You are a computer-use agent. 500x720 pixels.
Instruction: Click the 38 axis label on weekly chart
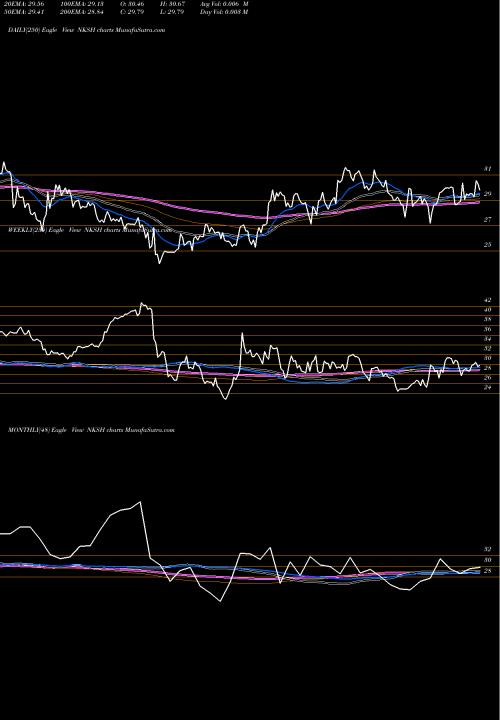coord(488,319)
